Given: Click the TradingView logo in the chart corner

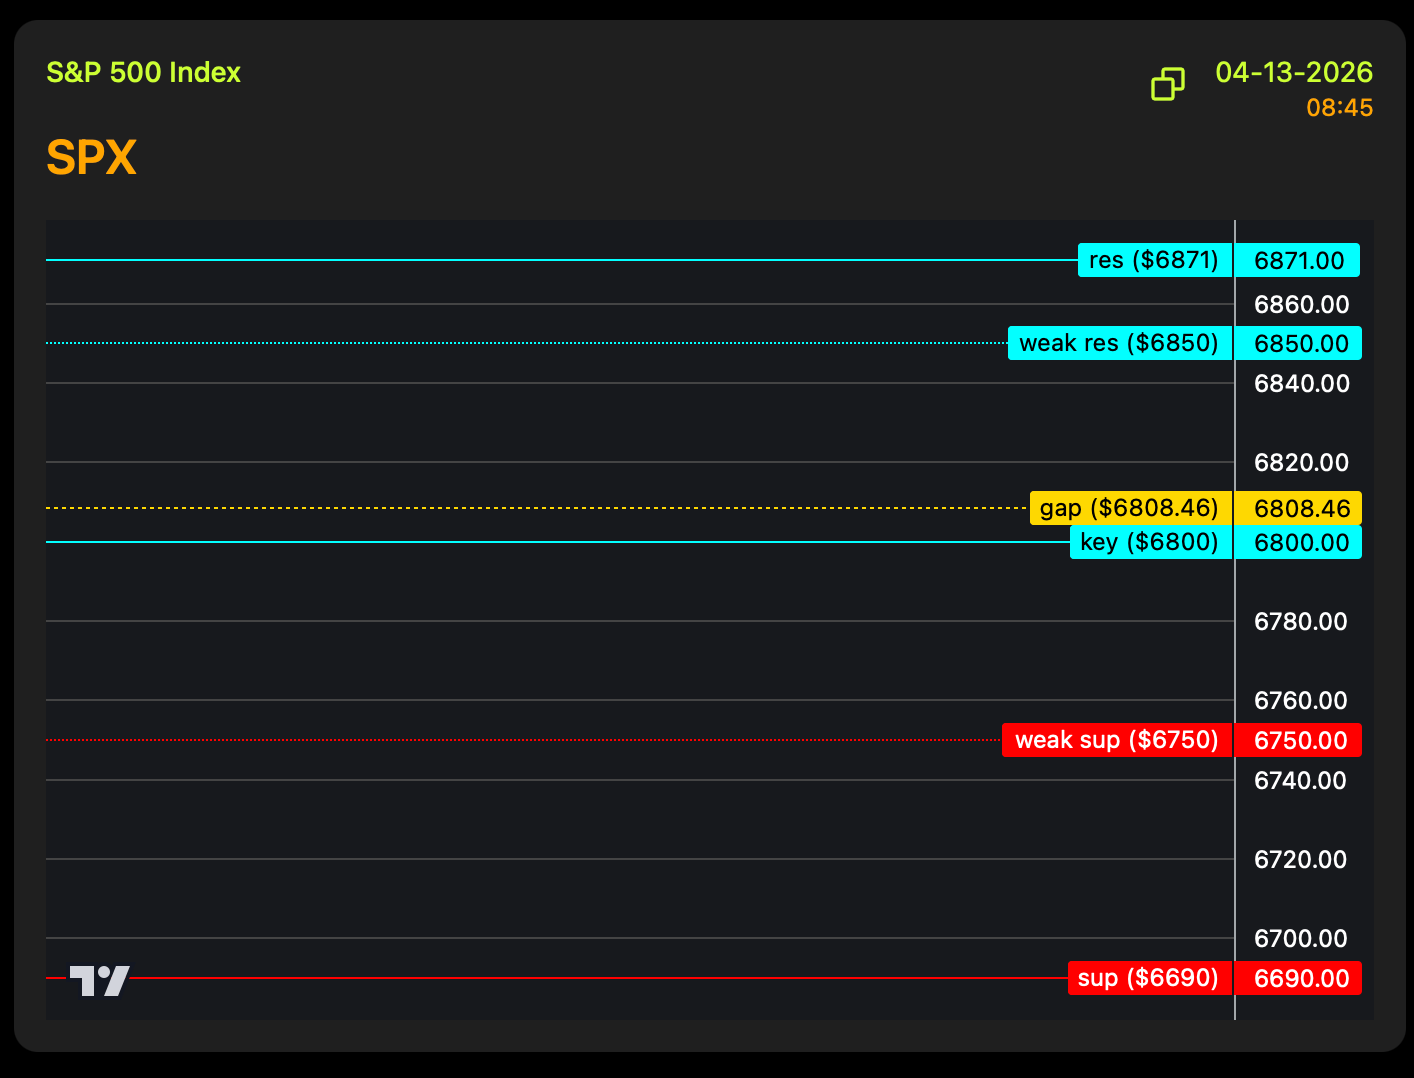Looking at the screenshot, I should click(x=99, y=980).
